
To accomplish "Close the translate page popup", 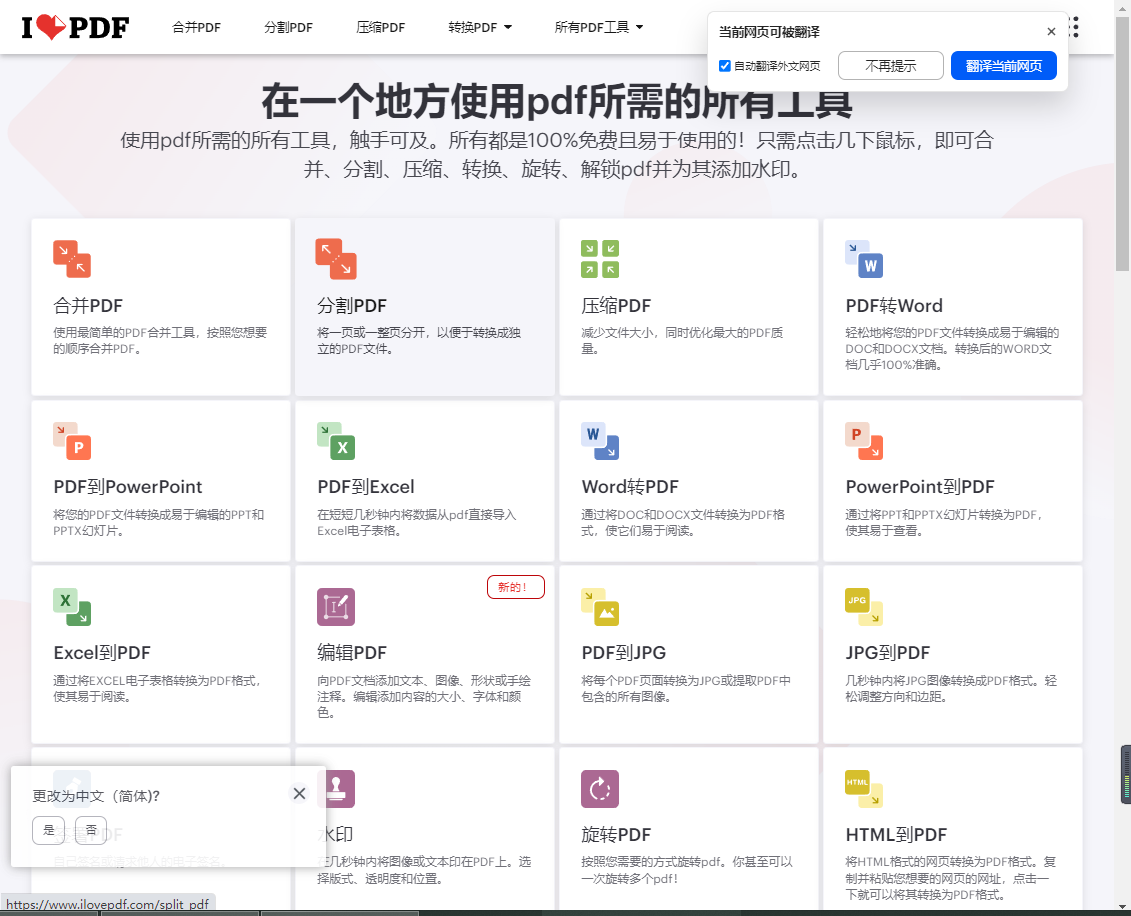I will click(x=1051, y=32).
